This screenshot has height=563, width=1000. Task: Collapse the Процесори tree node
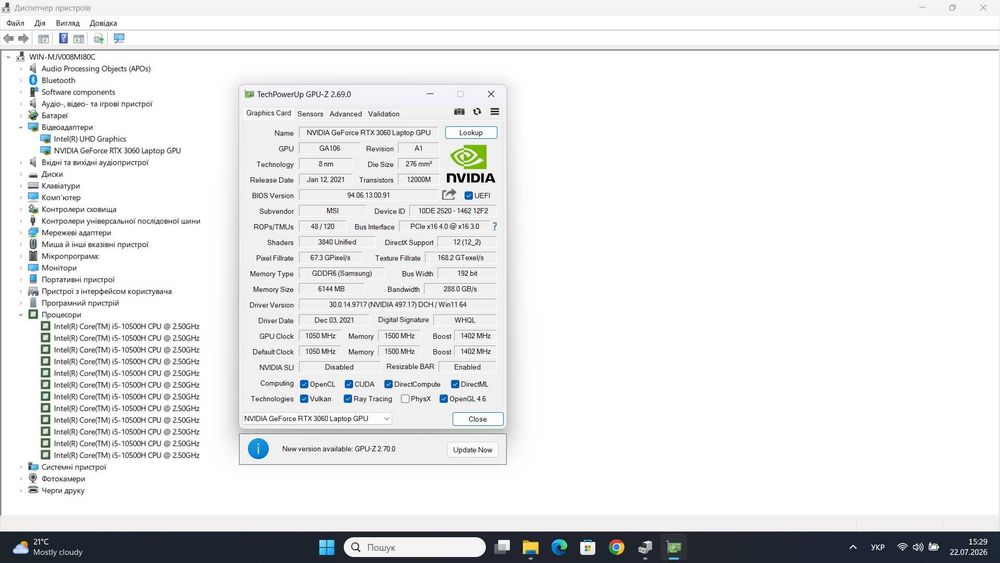pyautogui.click(x=21, y=315)
